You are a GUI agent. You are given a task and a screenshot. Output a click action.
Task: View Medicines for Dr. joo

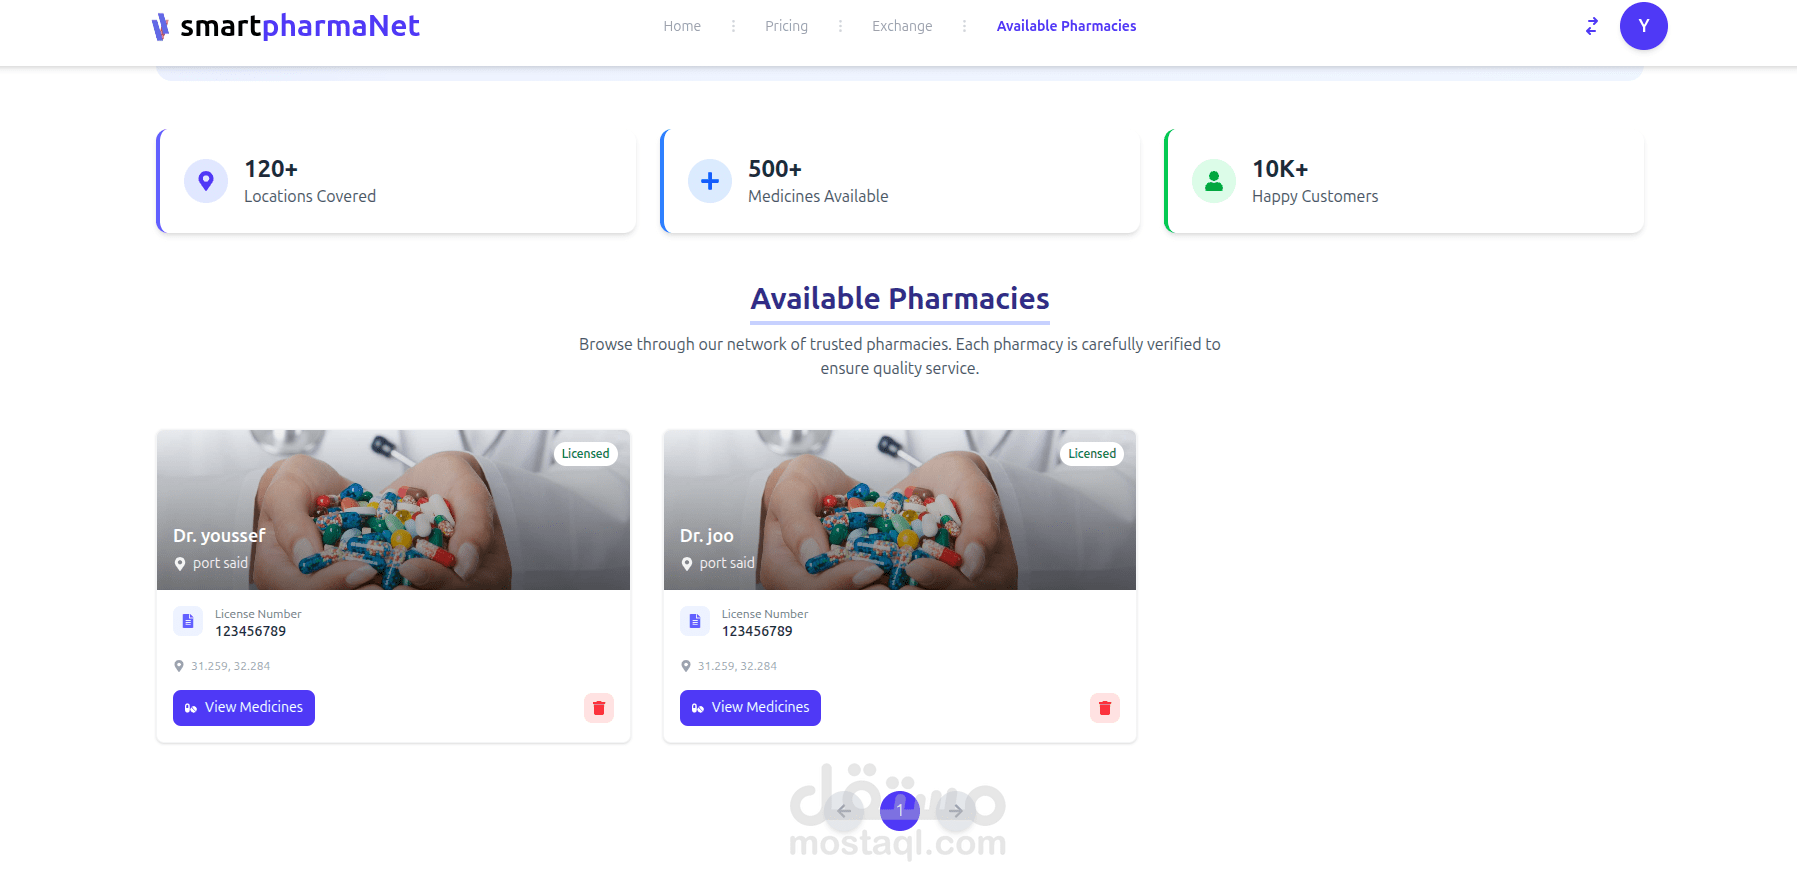tap(750, 708)
